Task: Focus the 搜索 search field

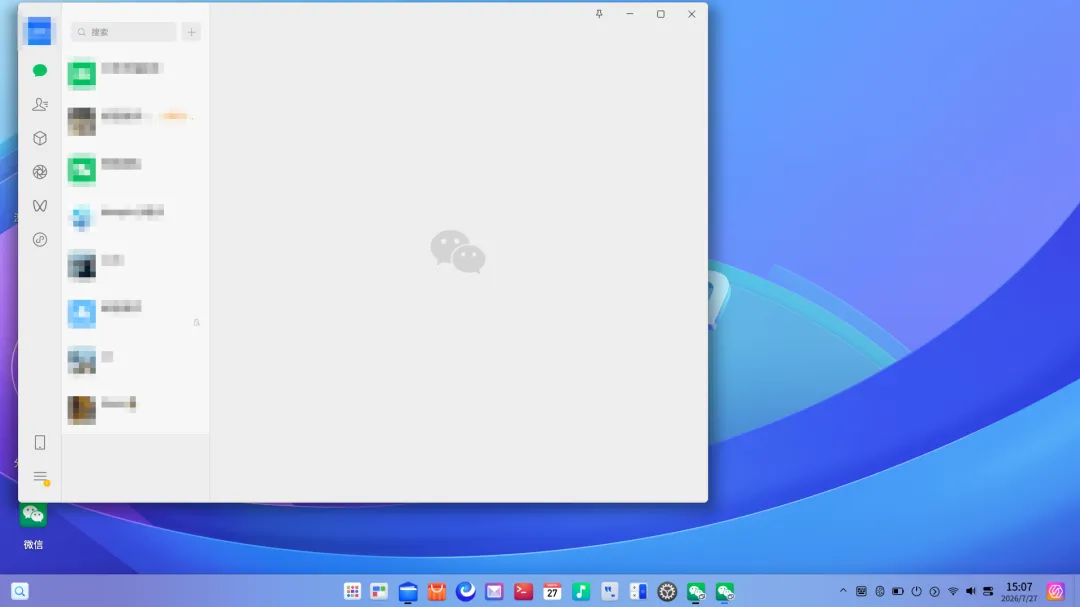Action: coord(124,32)
